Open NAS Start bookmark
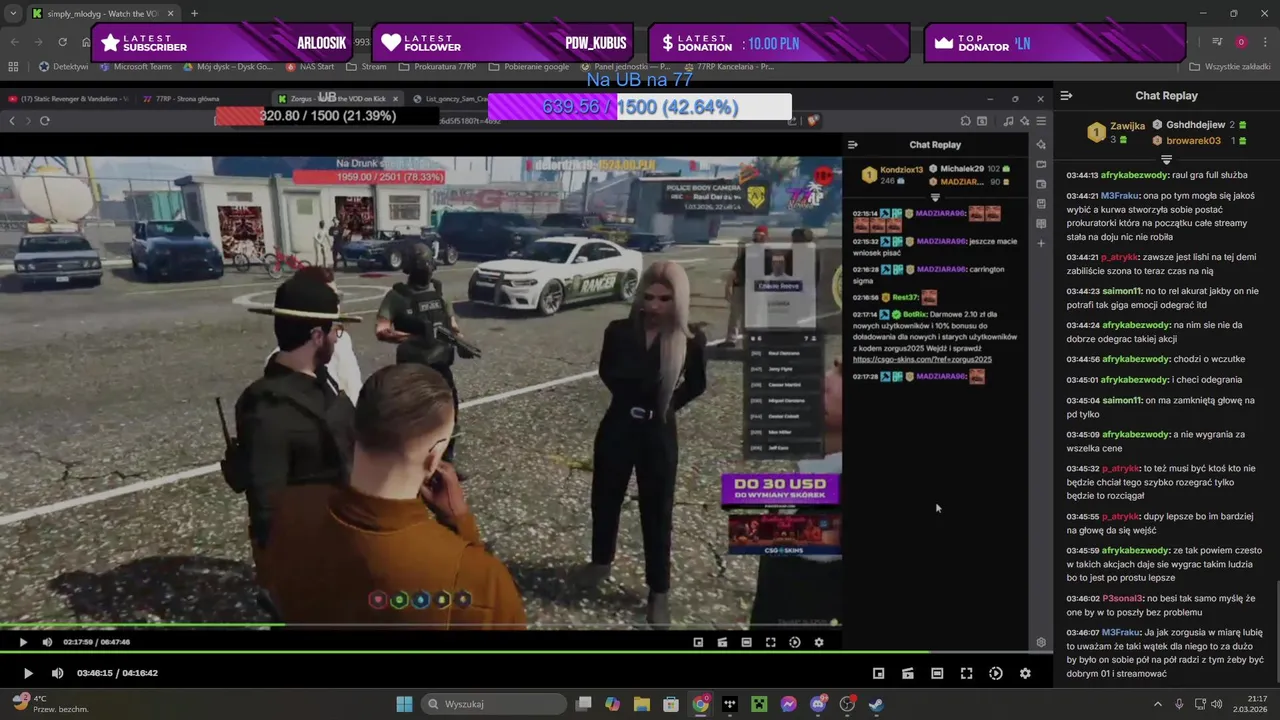 309,67
